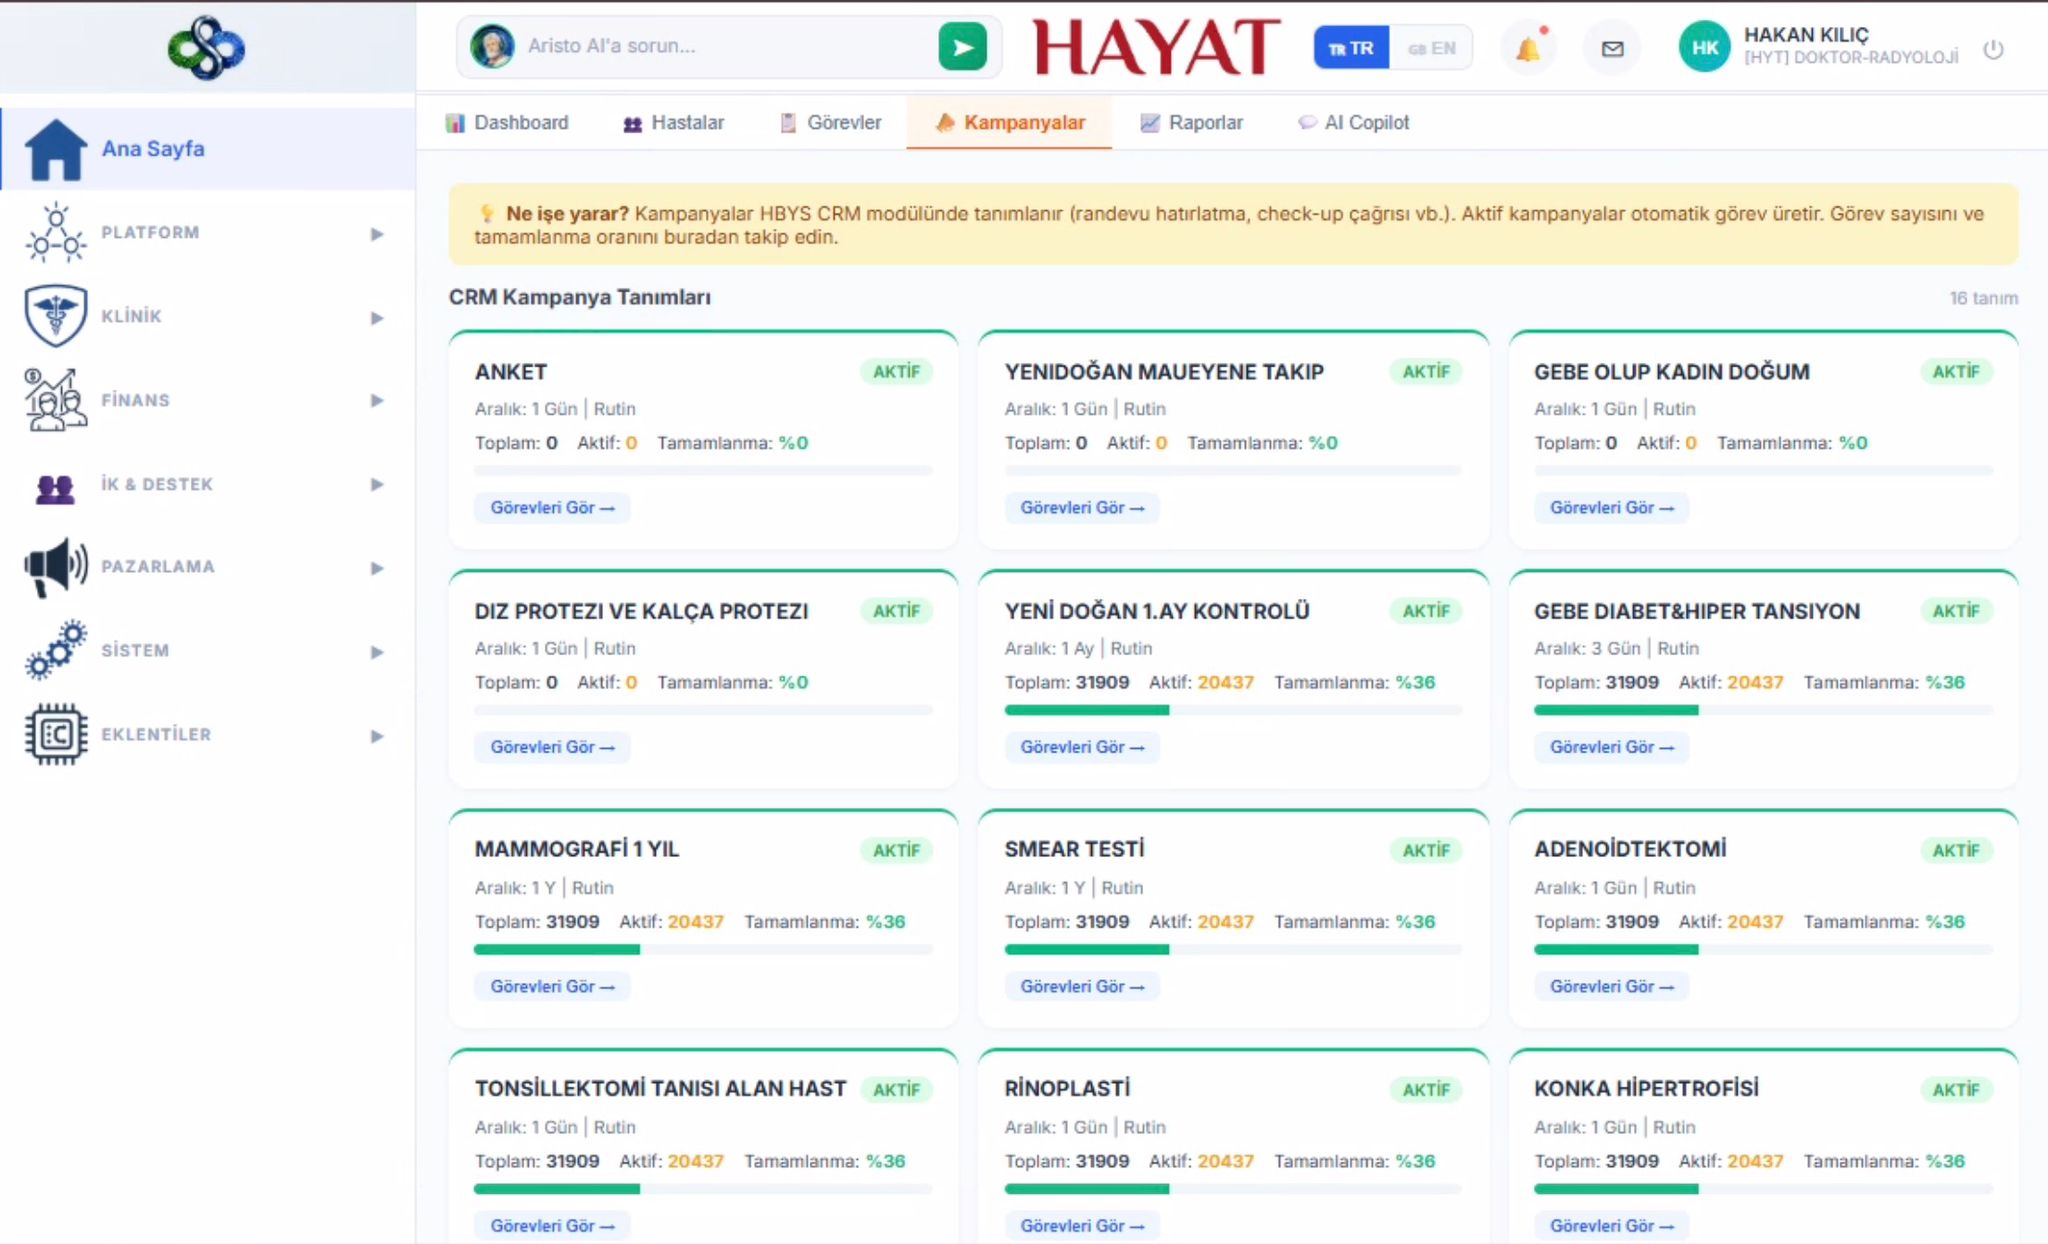Switch language to TR
Image resolution: width=2048 pixels, height=1244 pixels.
click(x=1351, y=48)
